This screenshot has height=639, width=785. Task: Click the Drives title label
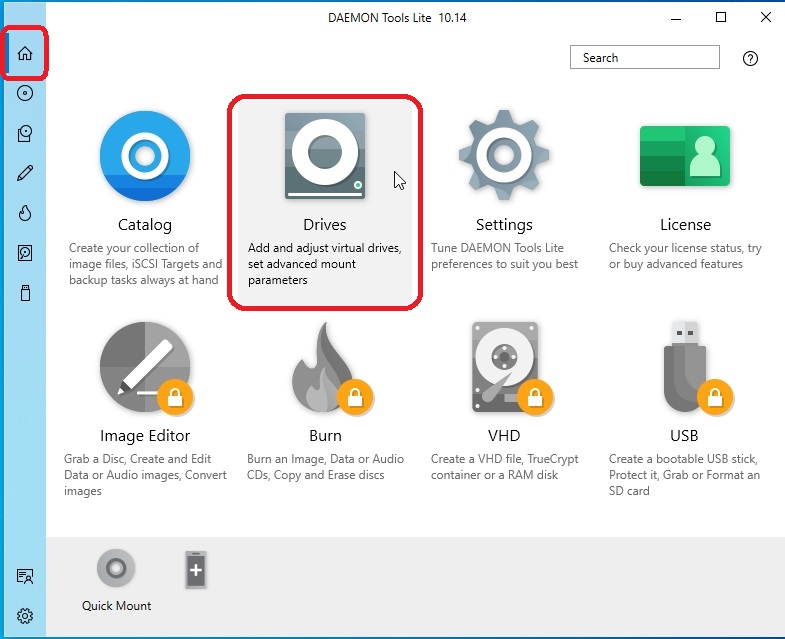(325, 224)
